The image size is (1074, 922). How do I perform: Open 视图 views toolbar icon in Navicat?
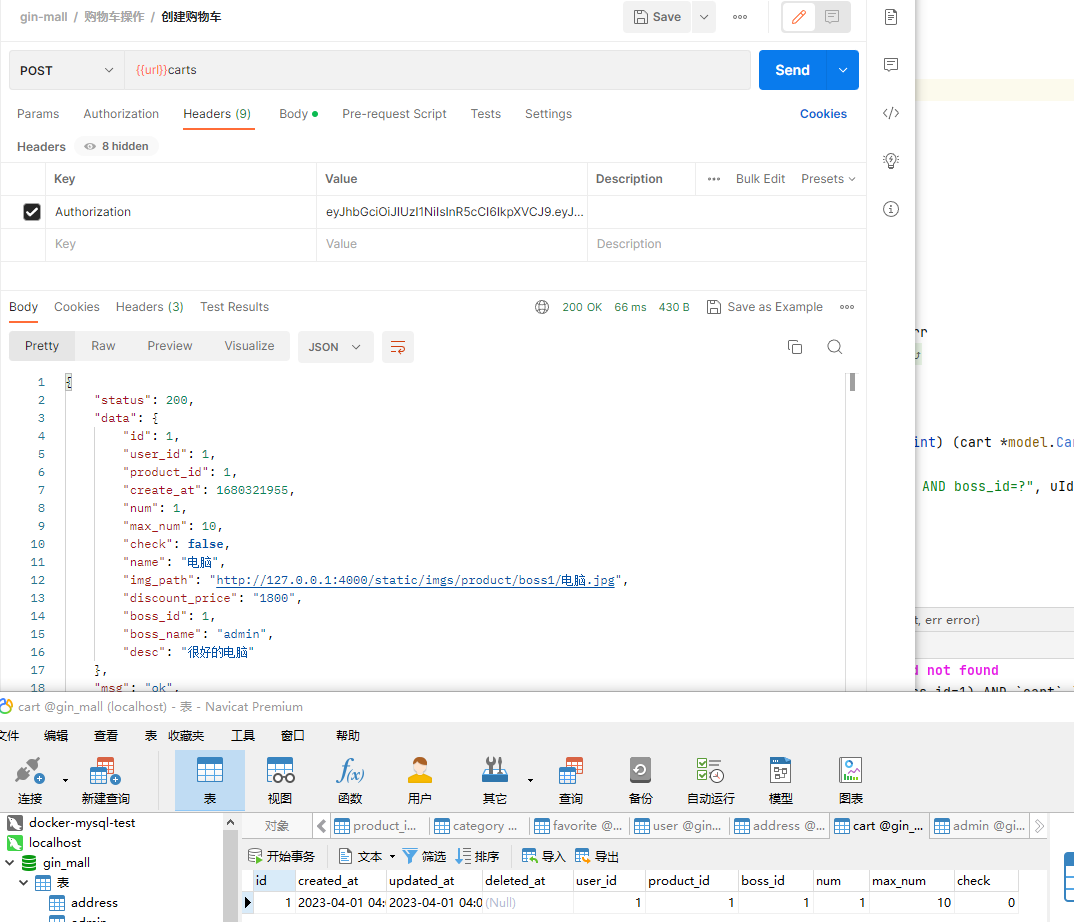(x=279, y=780)
